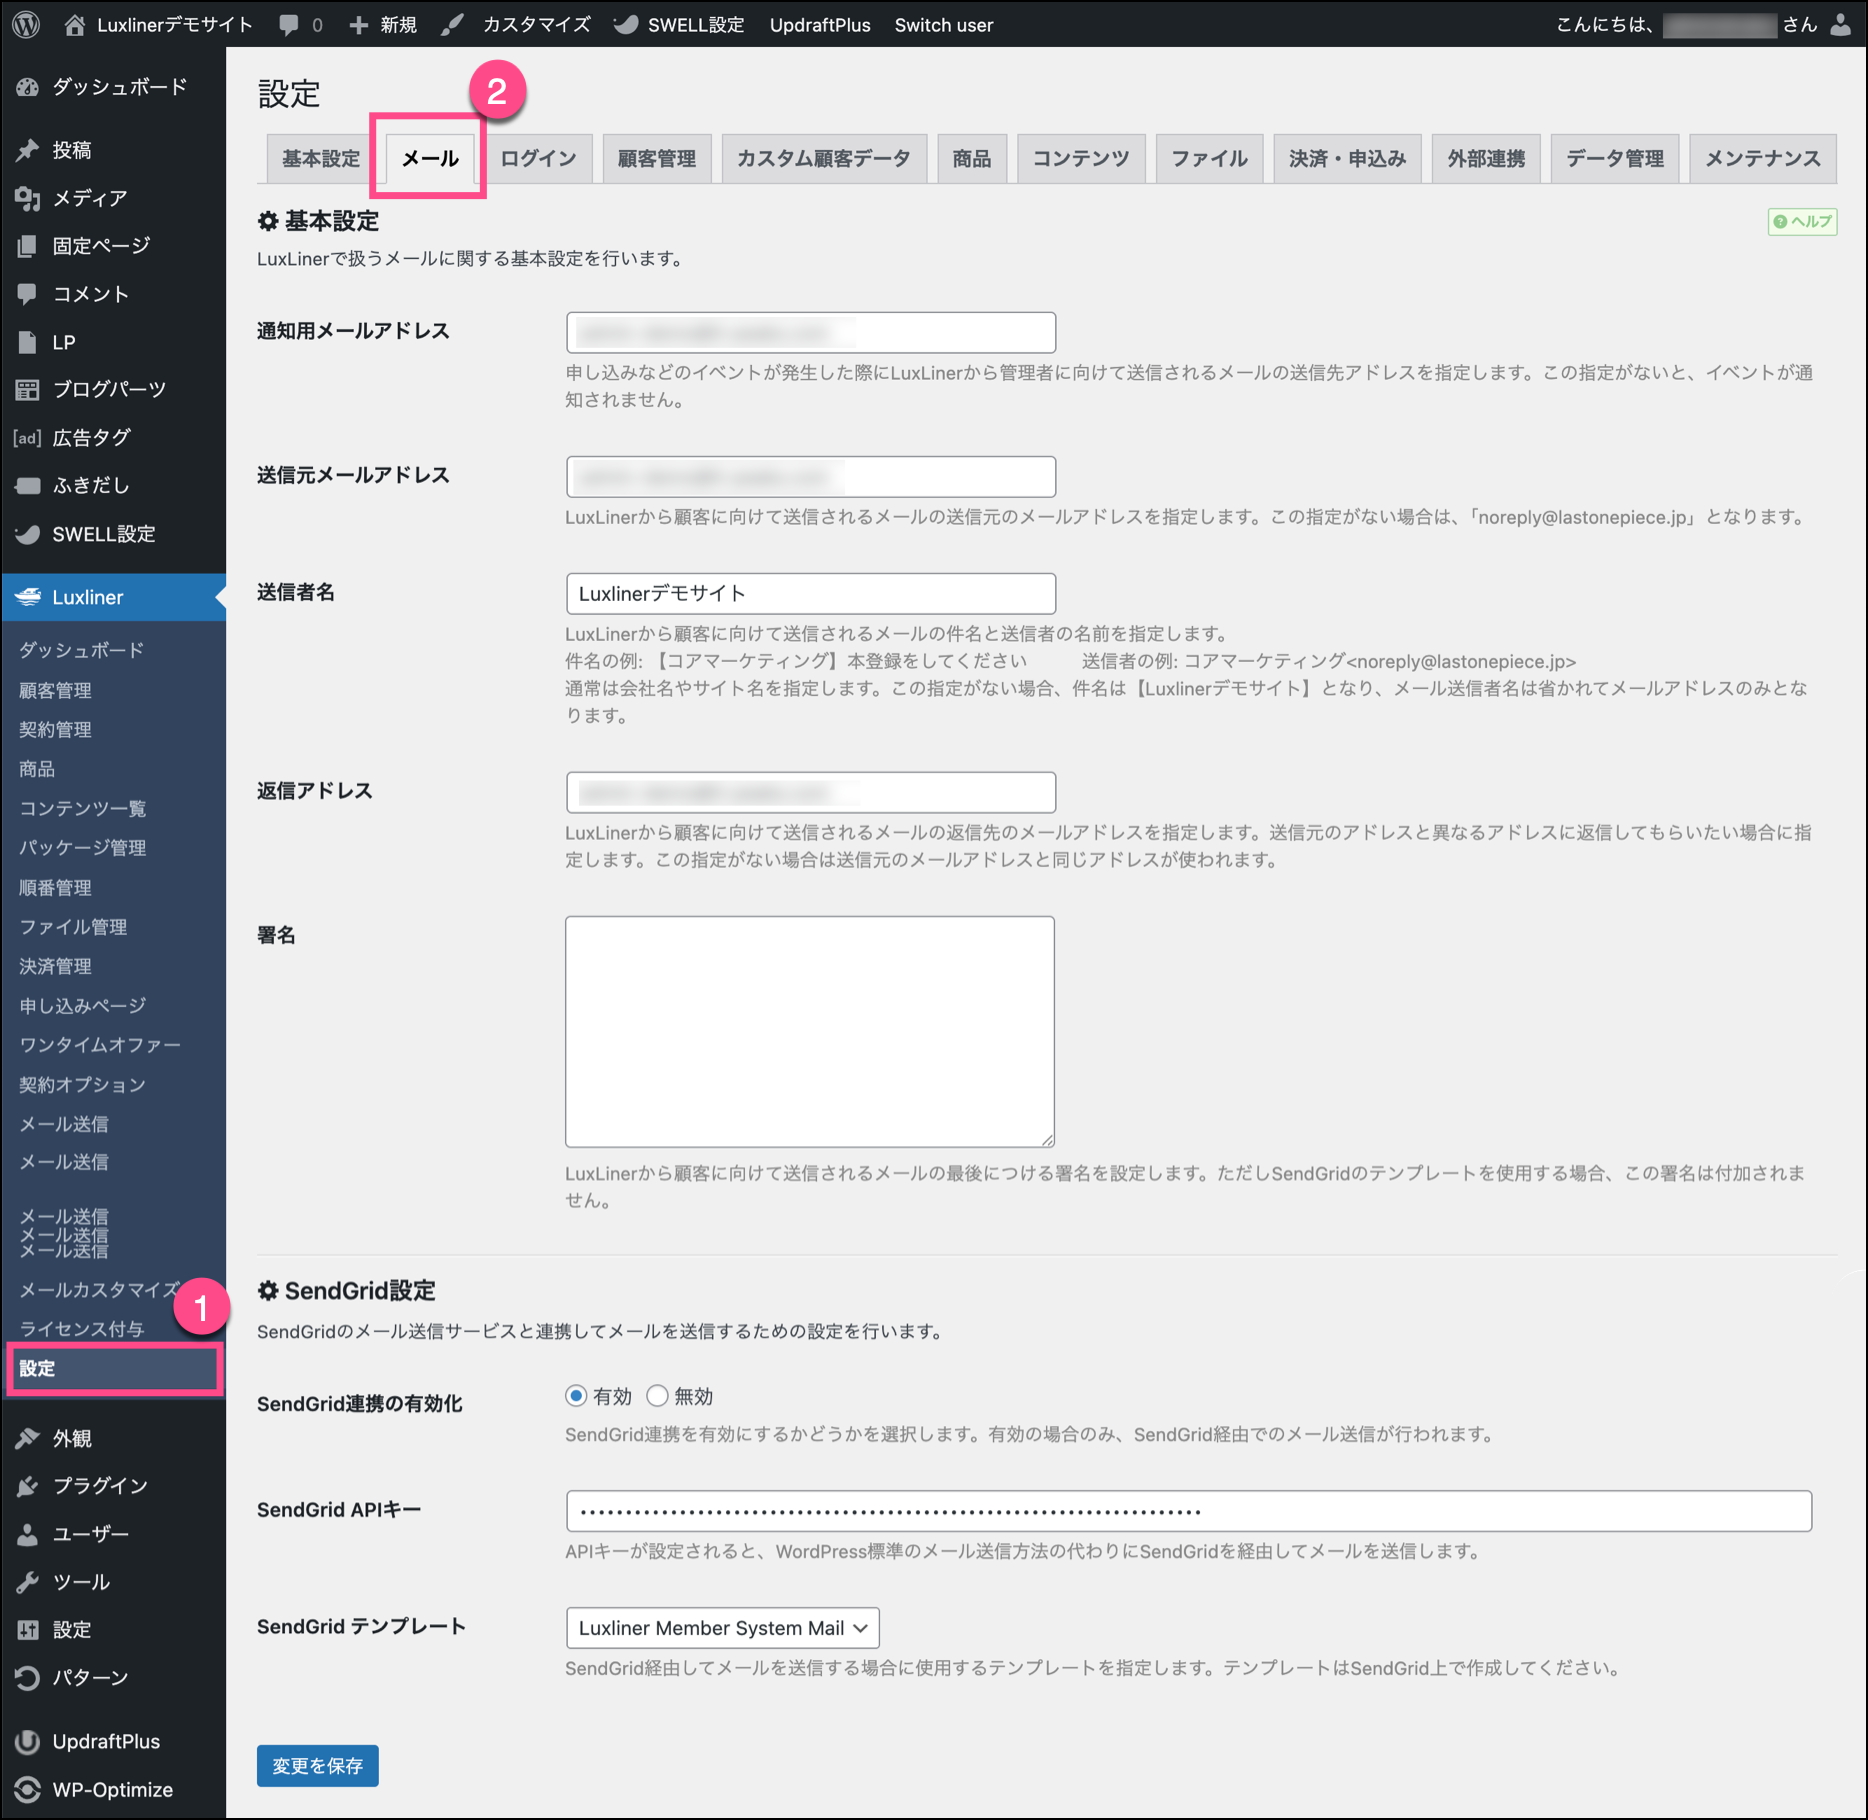Screen dimensions: 1868x1820
Task: Focus the 署名 signature textarea
Action: [810, 1031]
